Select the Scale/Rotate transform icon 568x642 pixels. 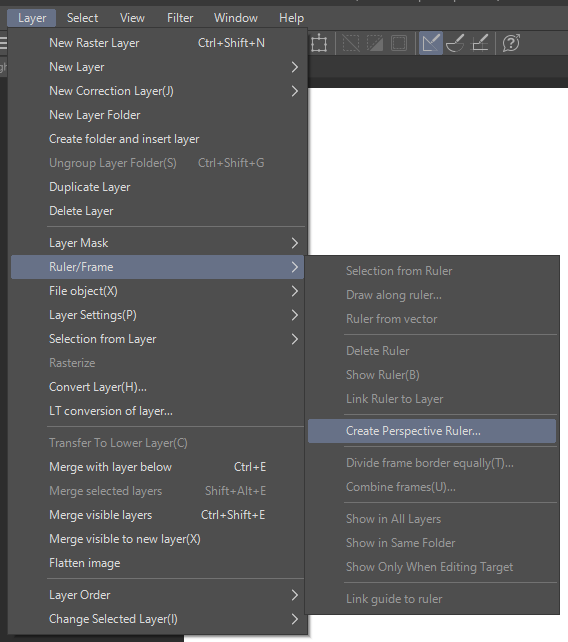pos(319,43)
